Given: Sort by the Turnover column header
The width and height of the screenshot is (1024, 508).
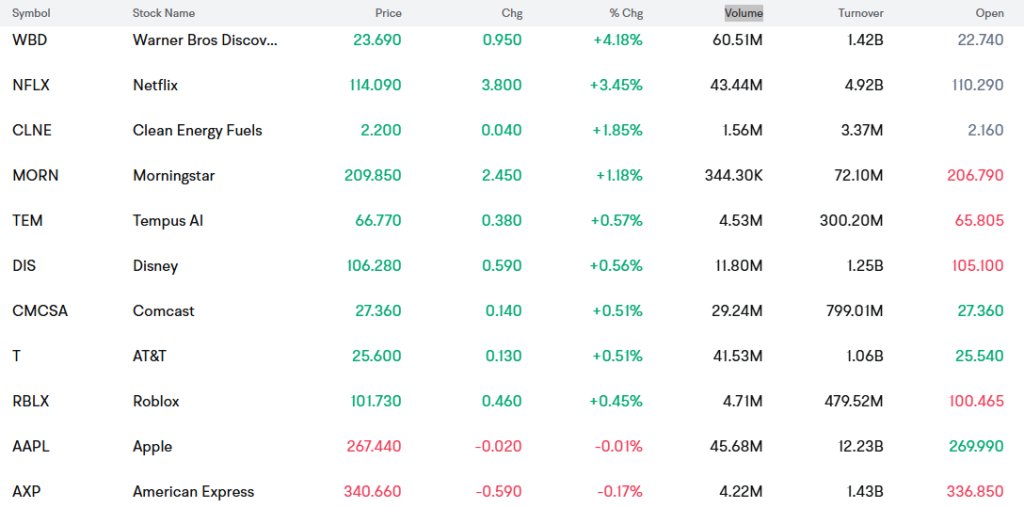Looking at the screenshot, I should tap(860, 13).
